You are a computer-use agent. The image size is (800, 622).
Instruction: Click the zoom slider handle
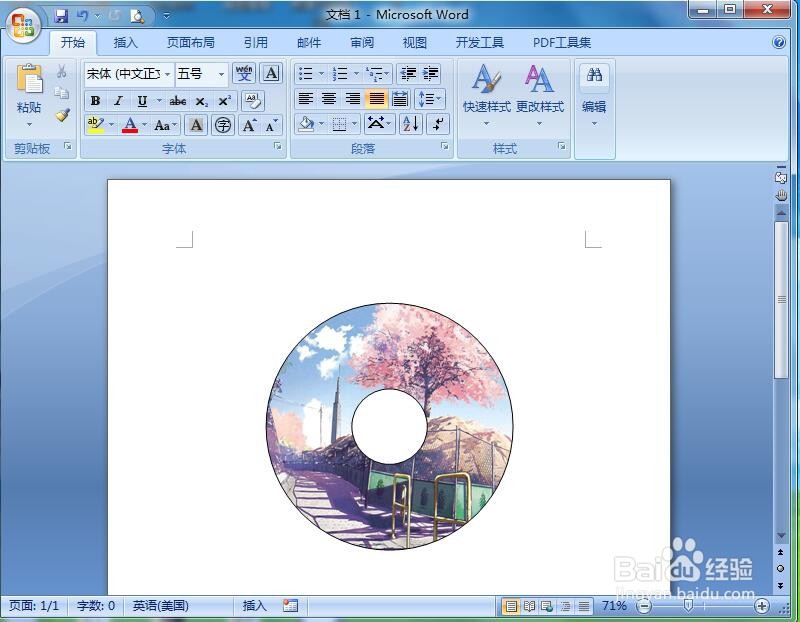[688, 606]
